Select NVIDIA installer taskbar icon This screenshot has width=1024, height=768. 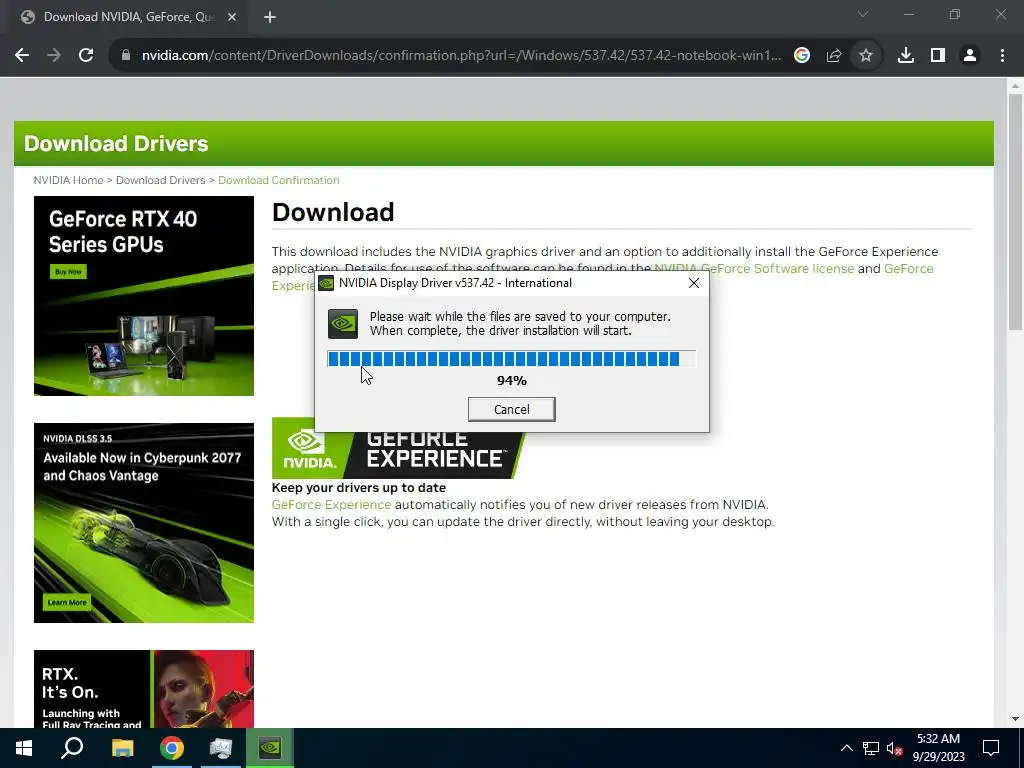tap(270, 748)
